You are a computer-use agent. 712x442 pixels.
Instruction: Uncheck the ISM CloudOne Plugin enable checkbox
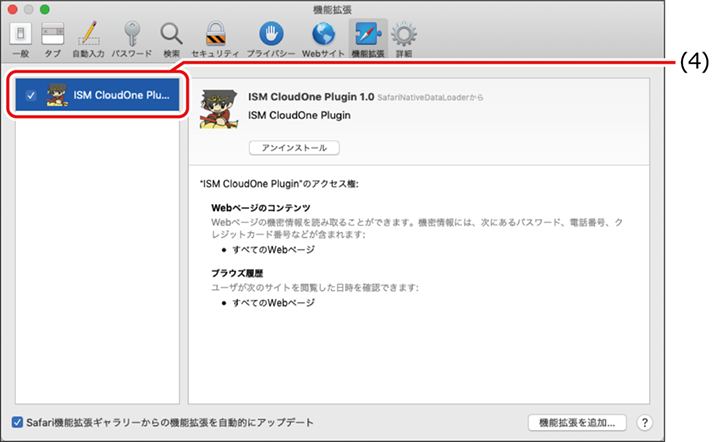31,95
